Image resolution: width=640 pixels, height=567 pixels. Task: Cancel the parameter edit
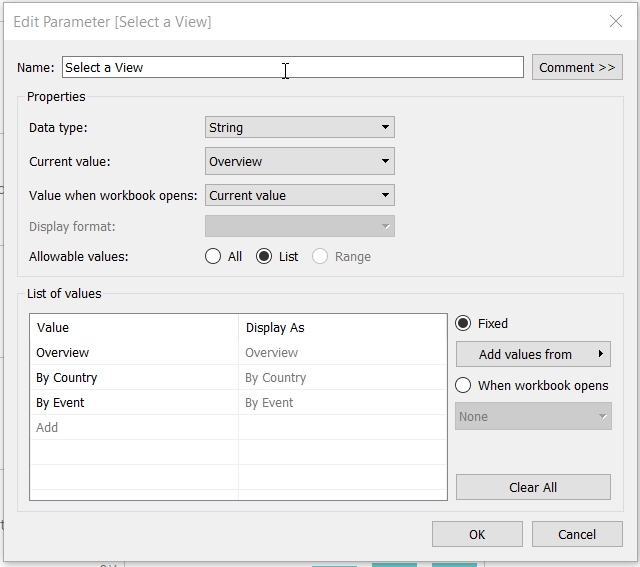tap(577, 534)
